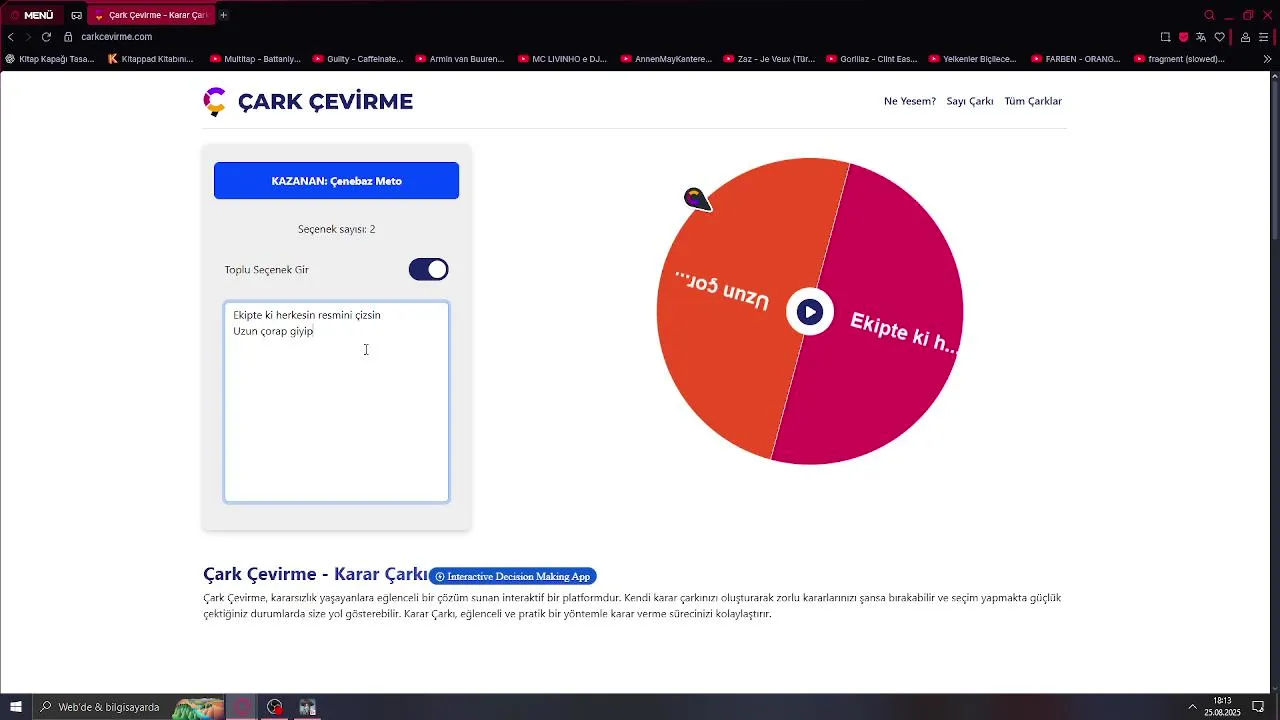Screen dimensions: 1280x720
Task: Open the Kitappad Kitabını... bookmark
Action: point(151,59)
